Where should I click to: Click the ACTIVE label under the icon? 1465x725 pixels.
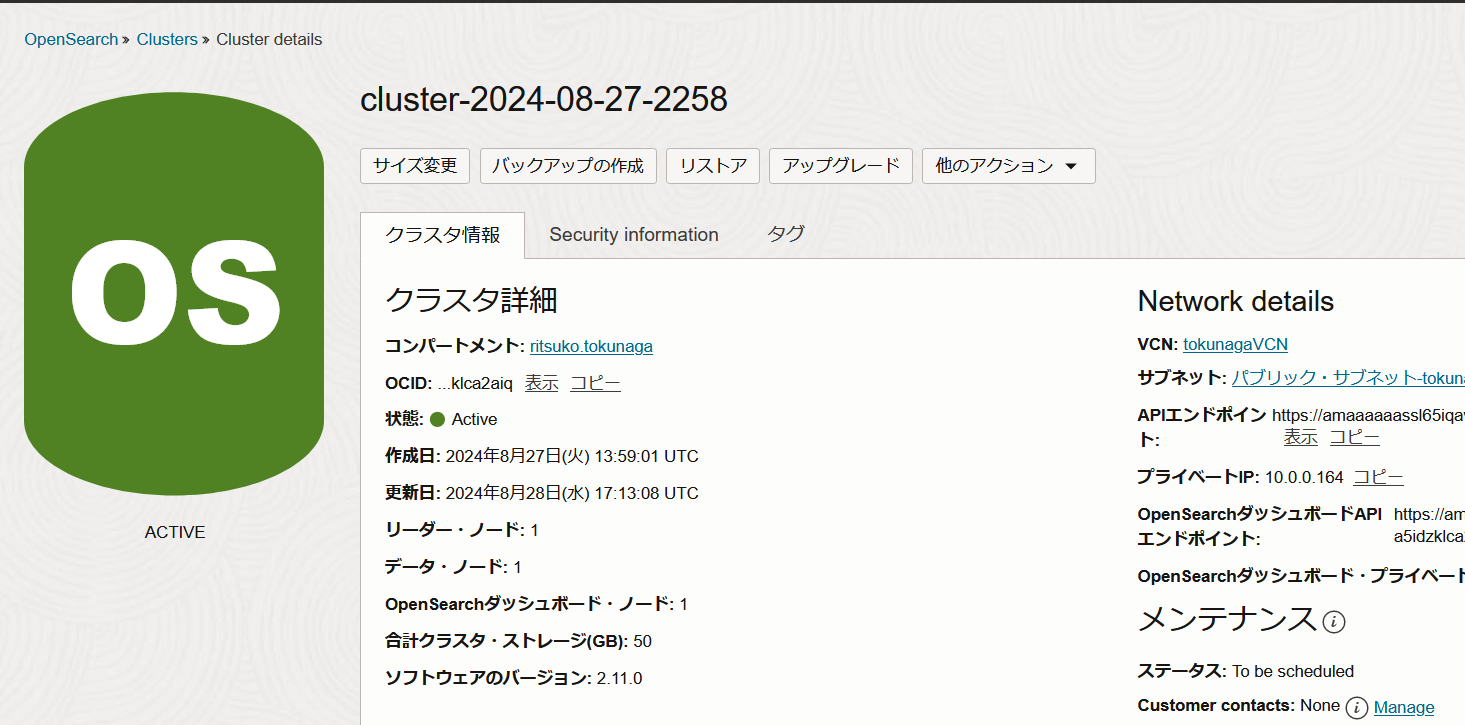(x=175, y=532)
